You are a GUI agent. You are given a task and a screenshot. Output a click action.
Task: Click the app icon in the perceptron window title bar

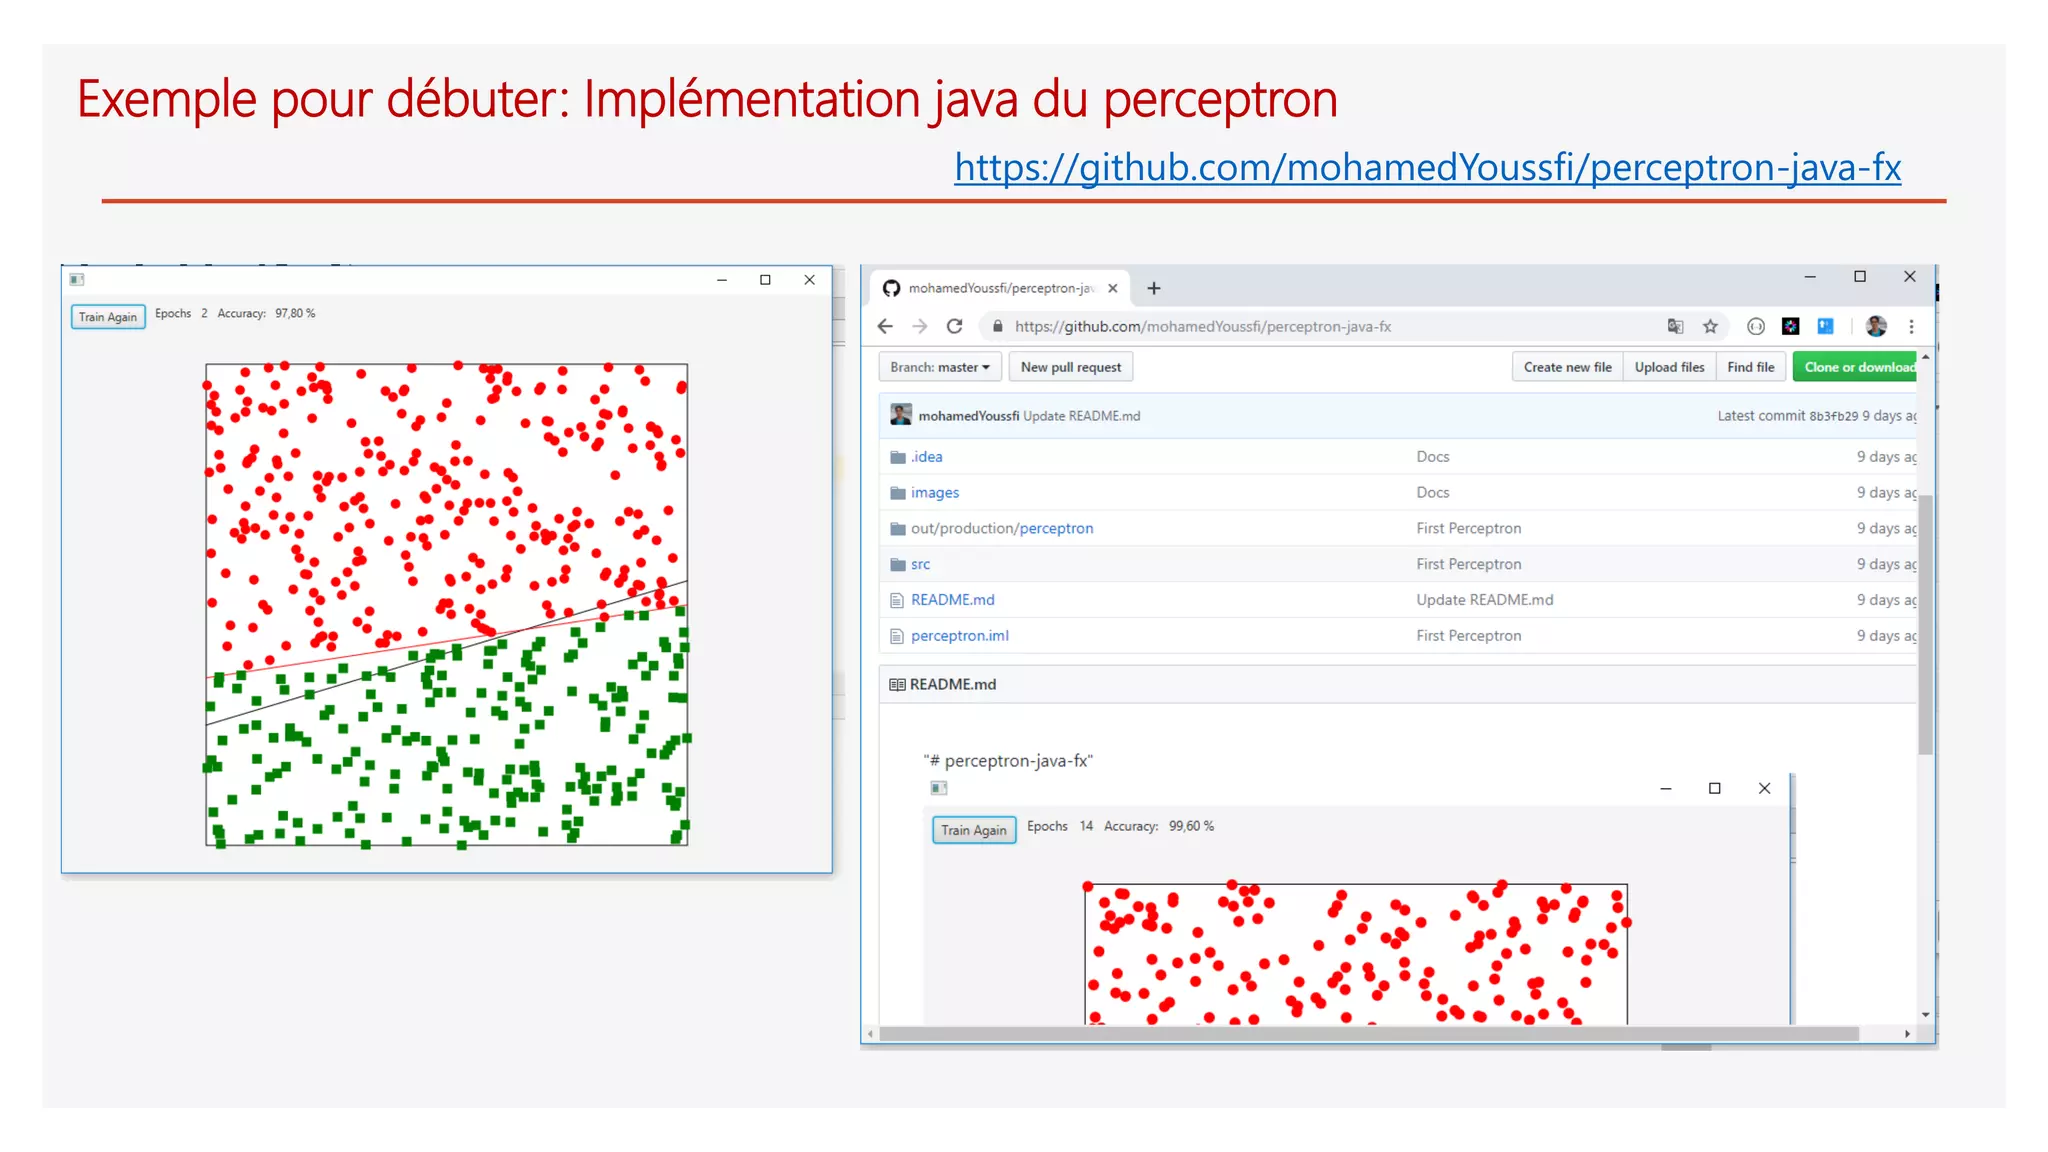[77, 280]
